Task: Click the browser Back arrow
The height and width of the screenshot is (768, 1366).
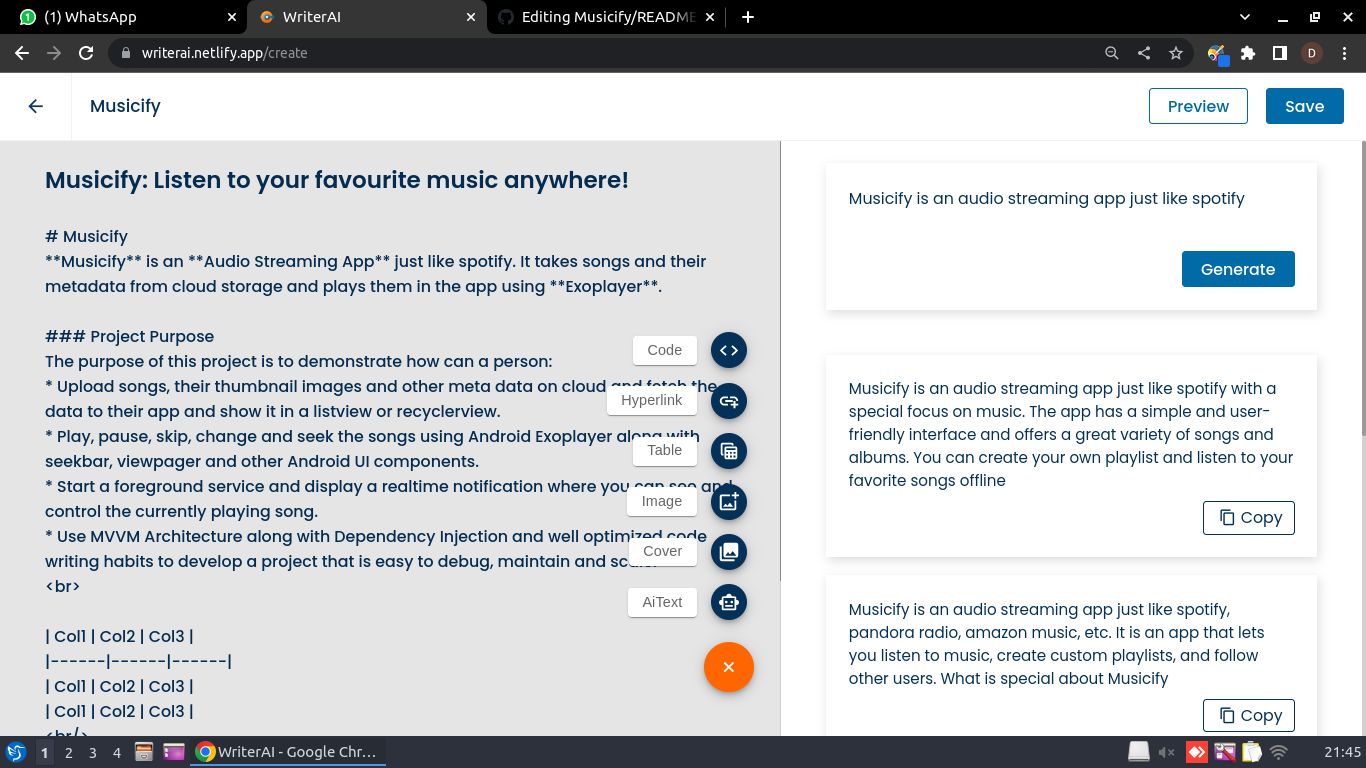Action: tap(22, 53)
